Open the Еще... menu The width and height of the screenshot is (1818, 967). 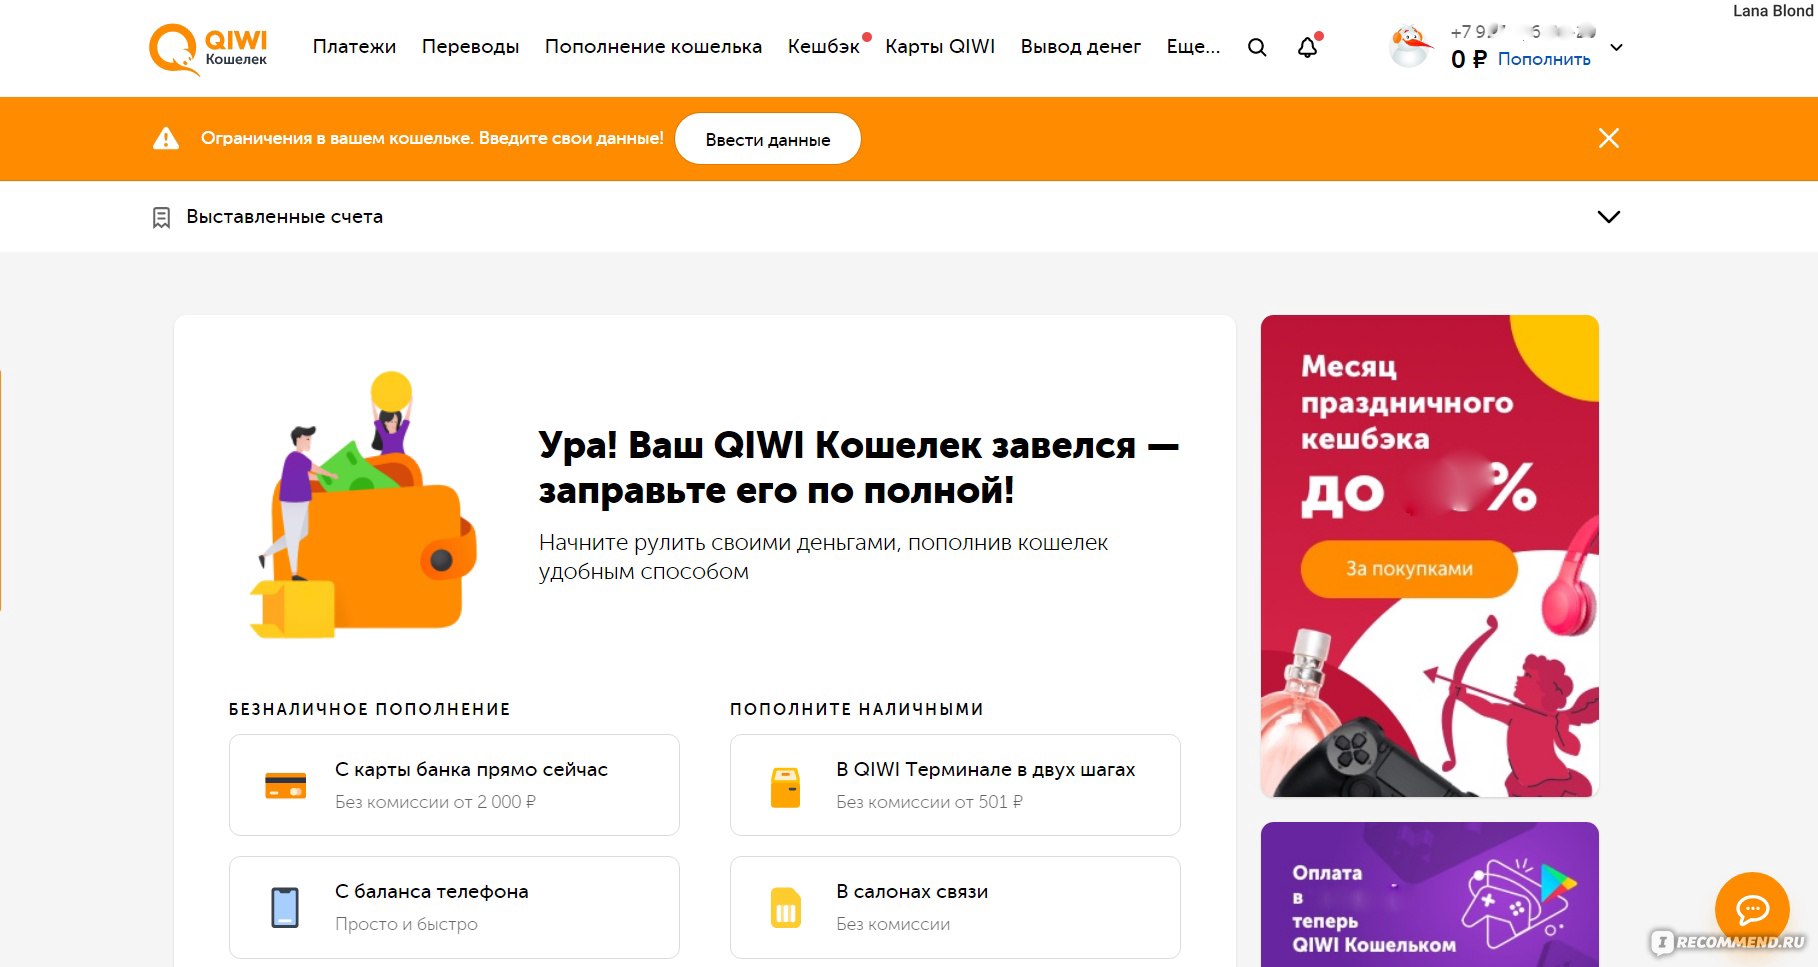1193,46
